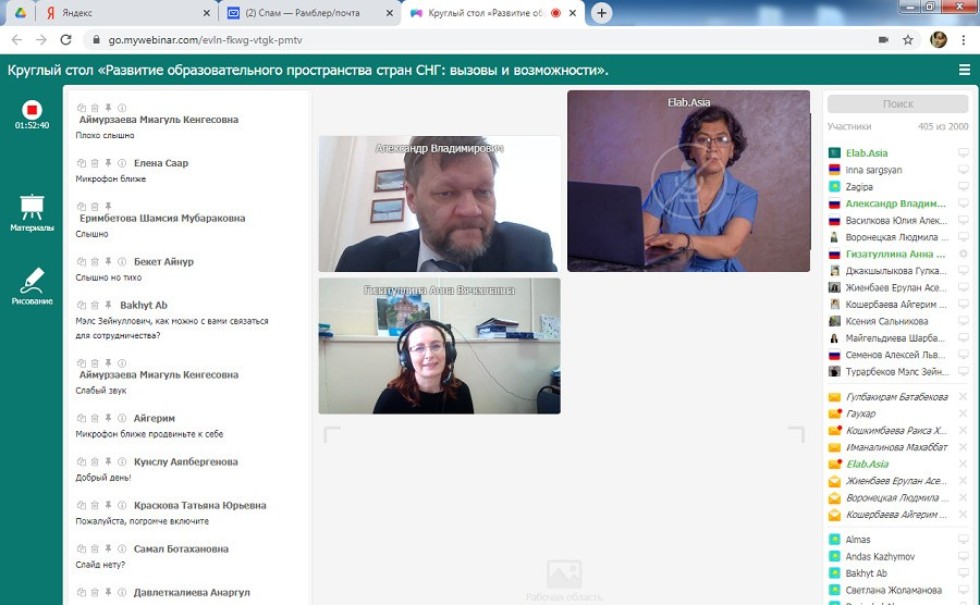This screenshot has width=980, height=605.
Task: Click the Поиск participant search field
Action: point(897,104)
